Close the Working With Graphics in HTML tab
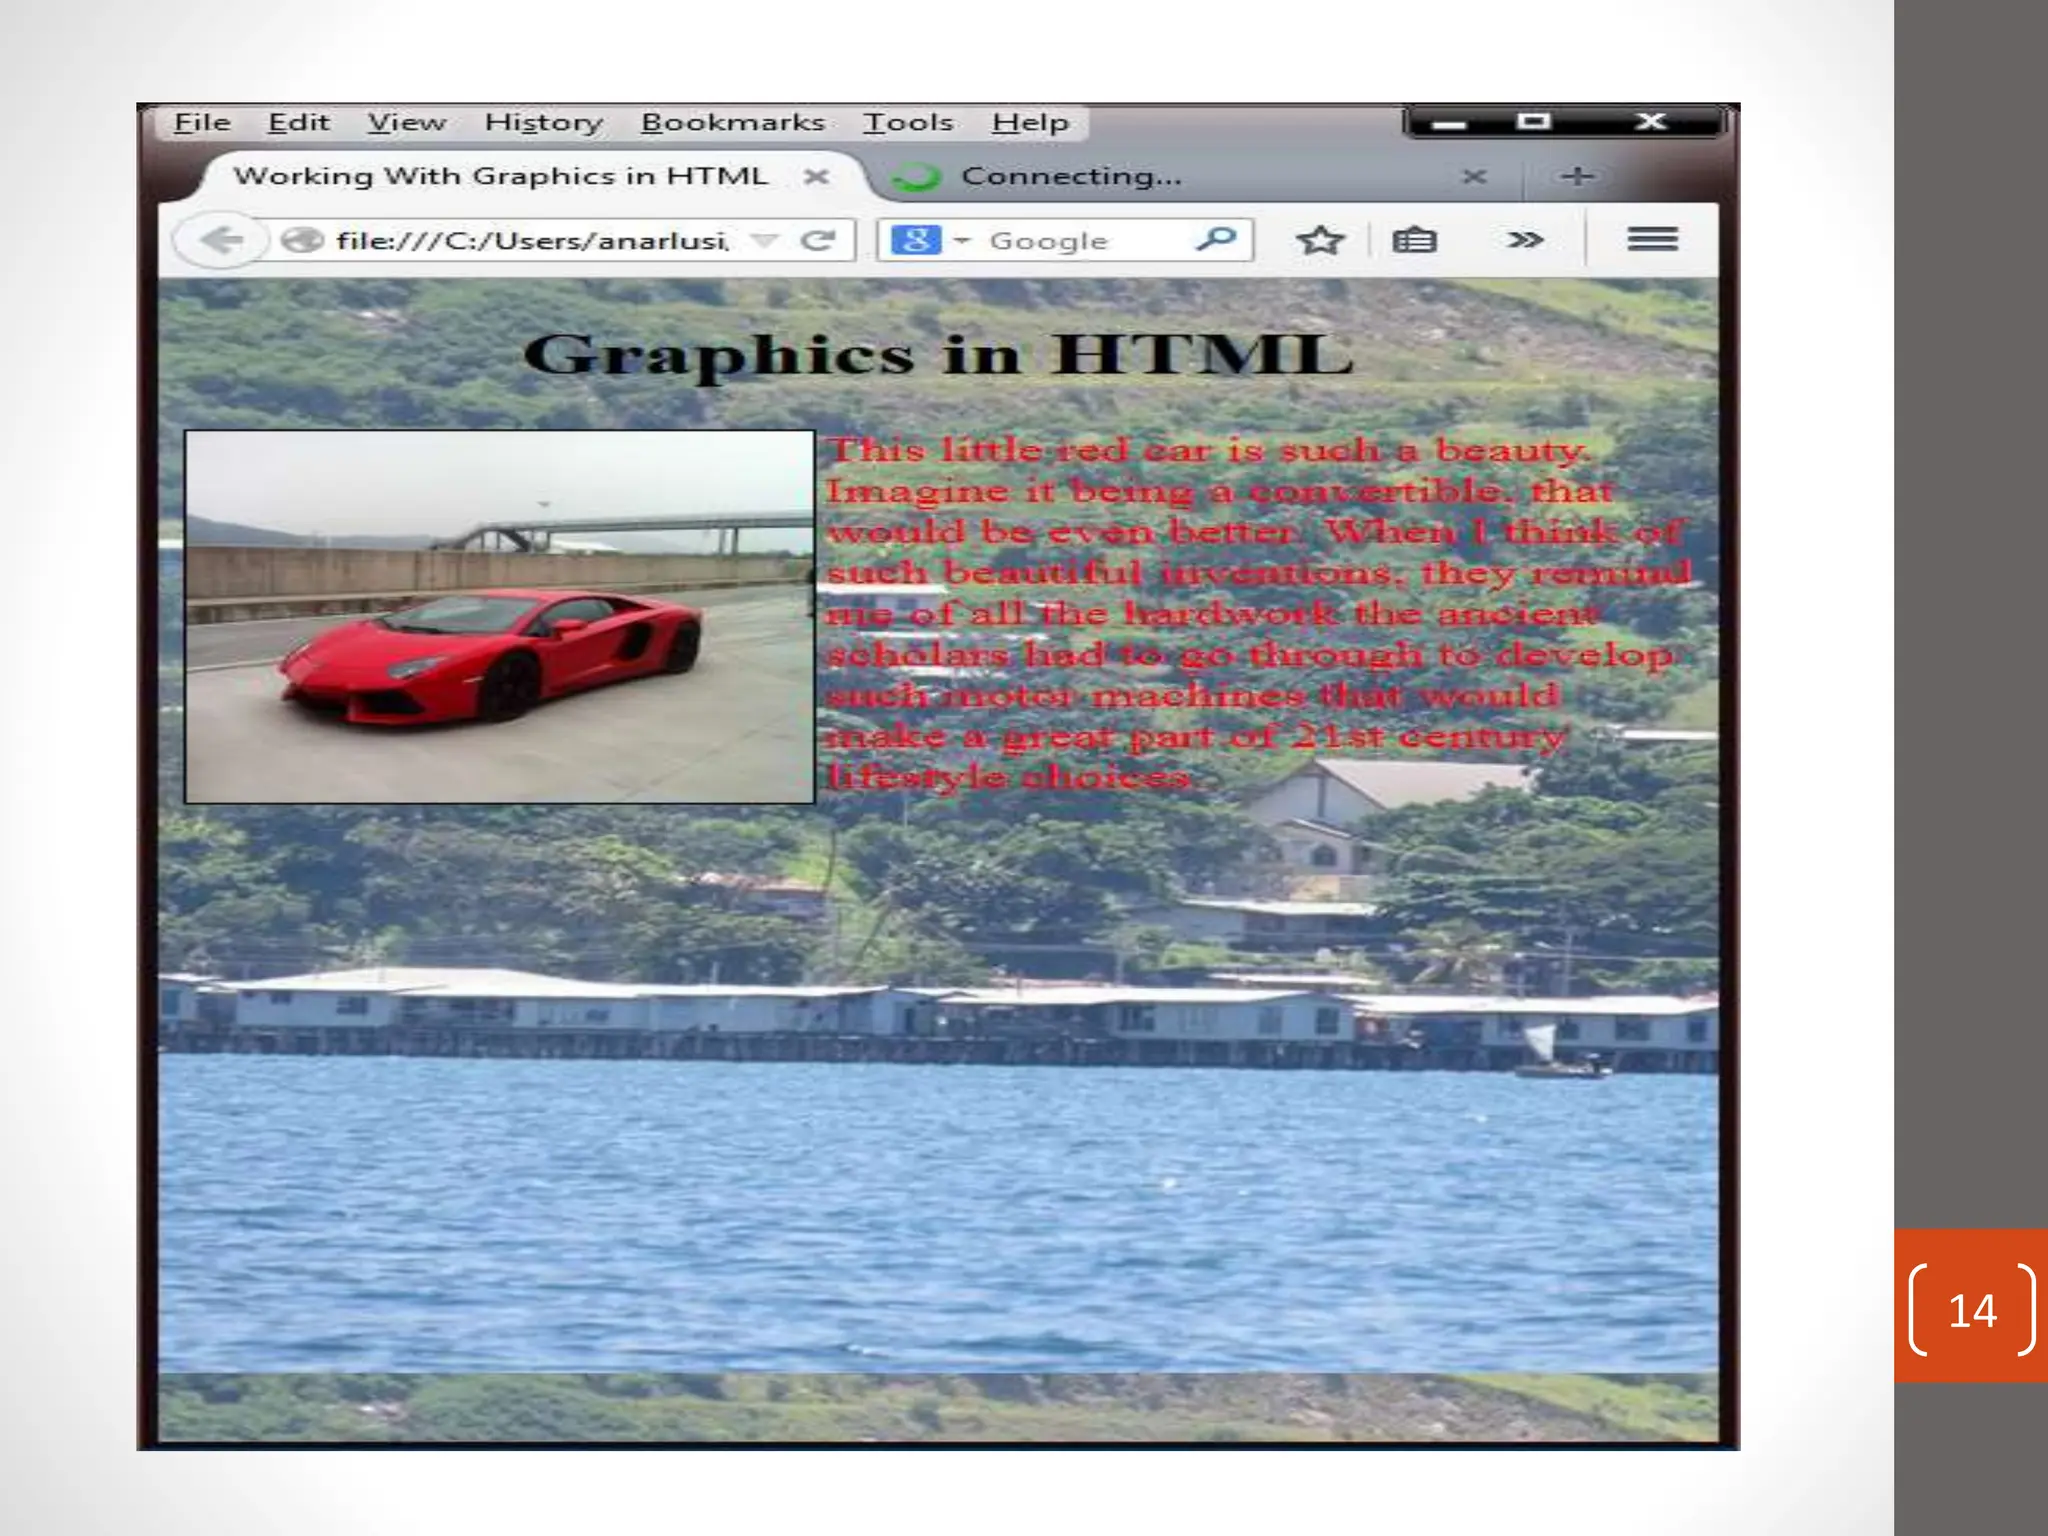Screen dimensions: 2048x1536 tap(817, 177)
